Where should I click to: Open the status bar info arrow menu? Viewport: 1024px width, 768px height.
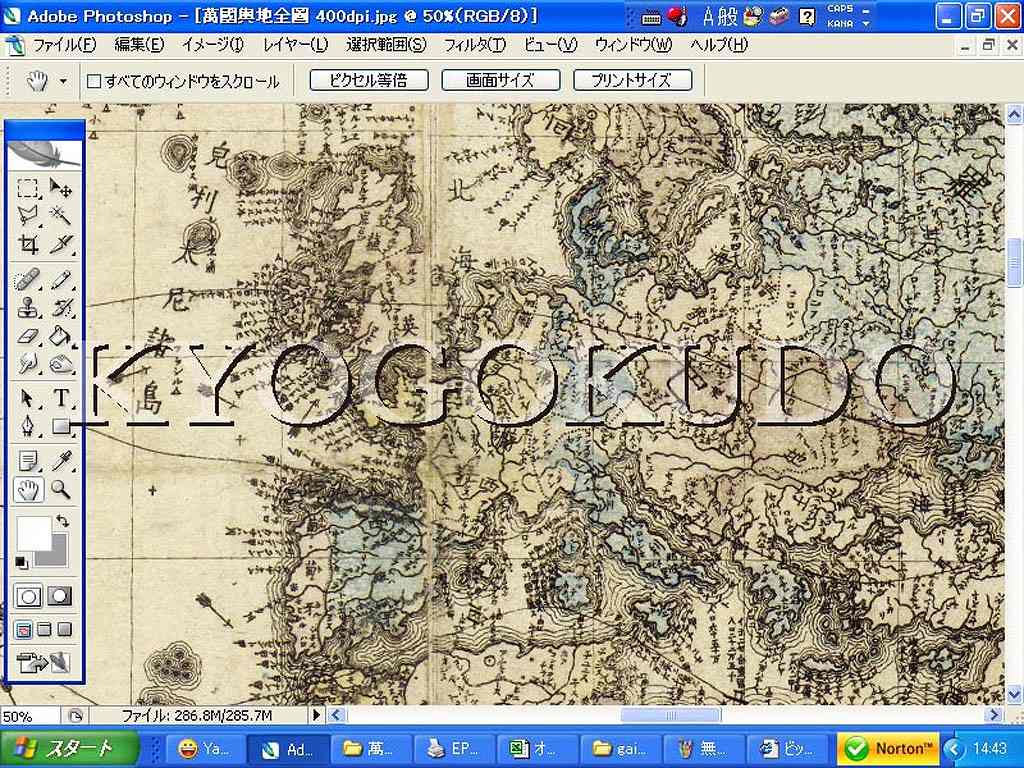click(317, 715)
